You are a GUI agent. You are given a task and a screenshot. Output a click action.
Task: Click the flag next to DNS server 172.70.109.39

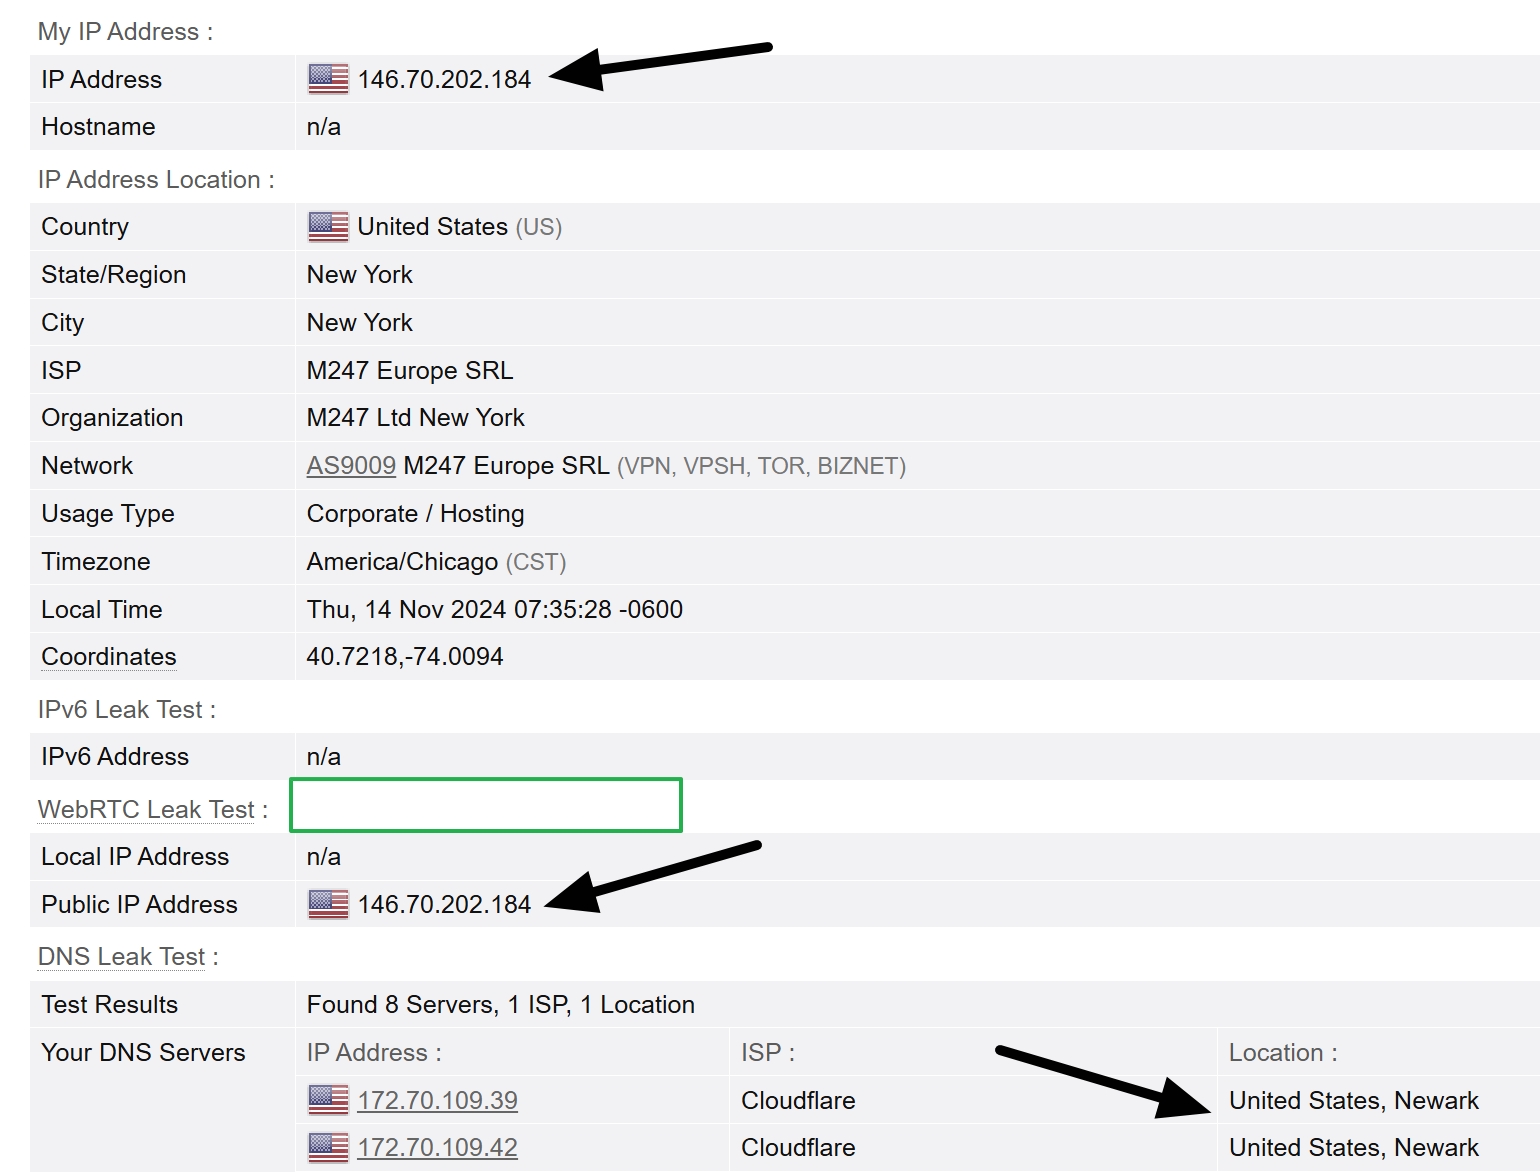(327, 1099)
